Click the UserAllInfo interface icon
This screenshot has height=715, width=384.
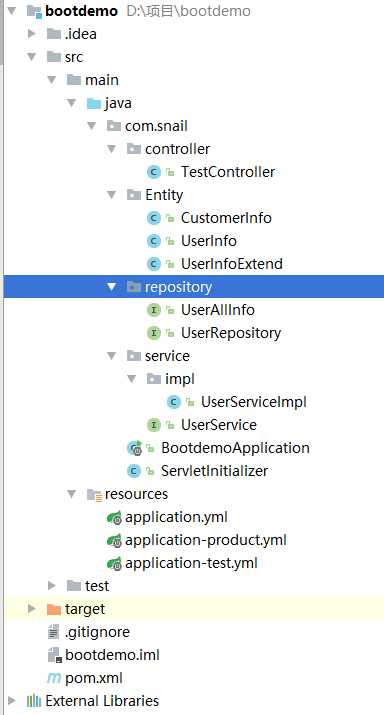pyautogui.click(x=154, y=310)
